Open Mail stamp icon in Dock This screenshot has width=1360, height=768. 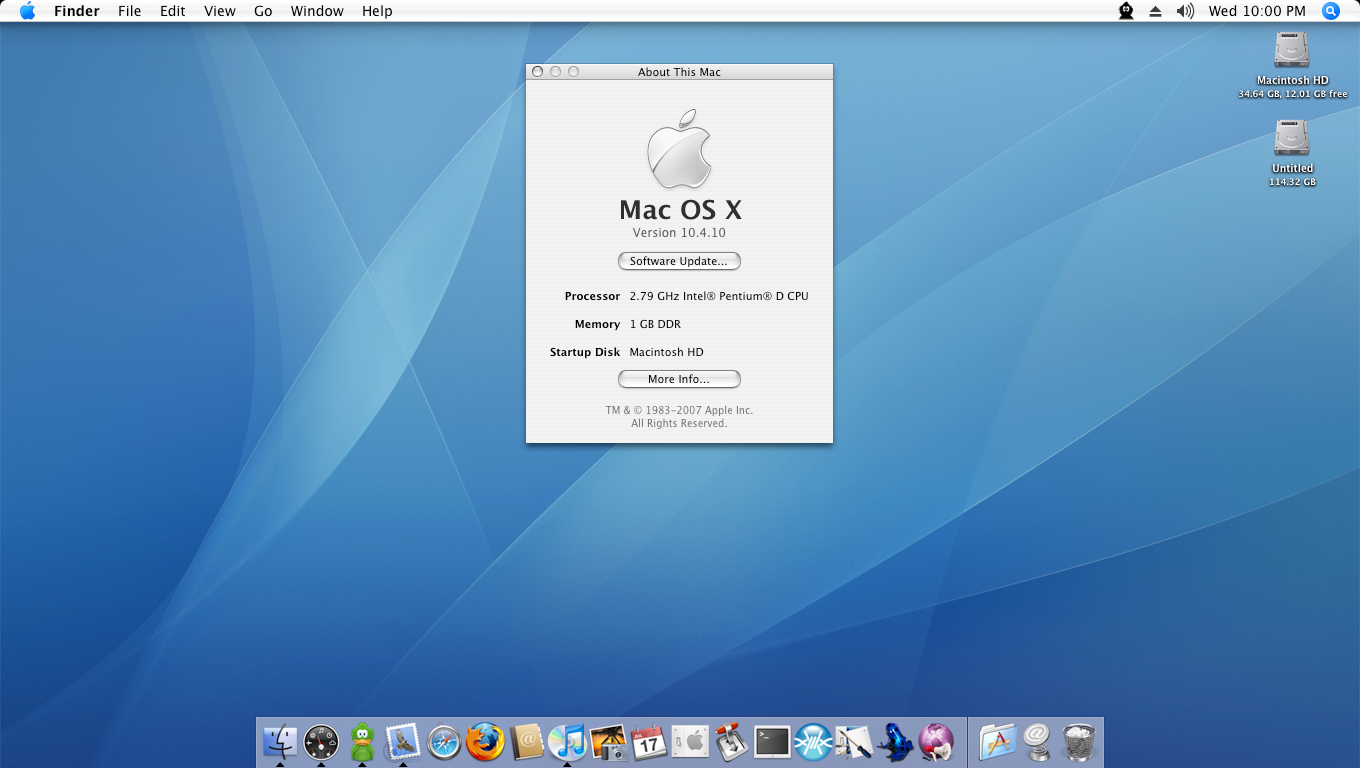403,742
